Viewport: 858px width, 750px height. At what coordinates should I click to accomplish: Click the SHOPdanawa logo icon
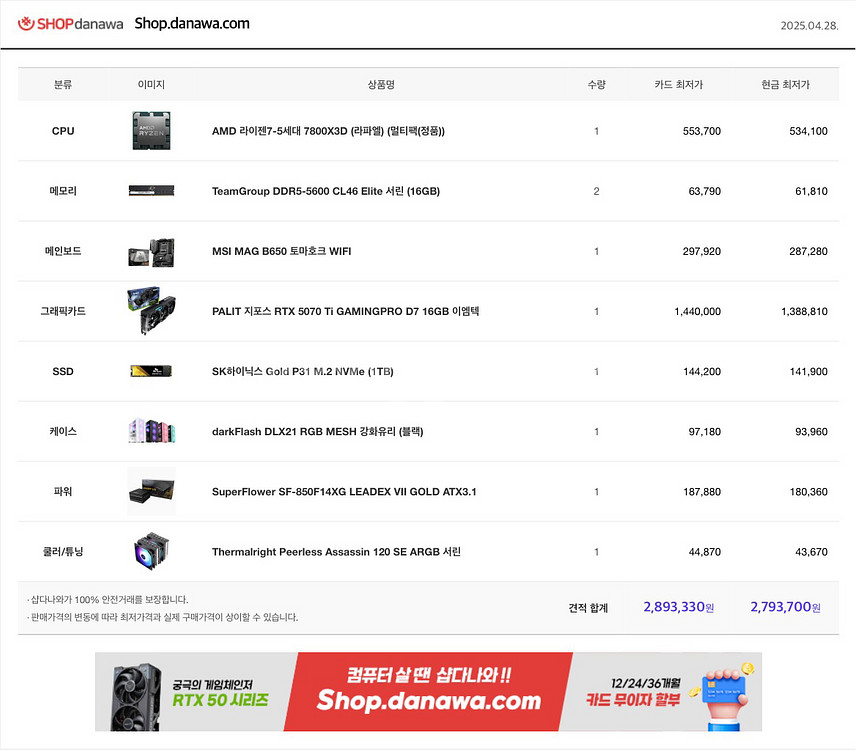click(x=26, y=24)
